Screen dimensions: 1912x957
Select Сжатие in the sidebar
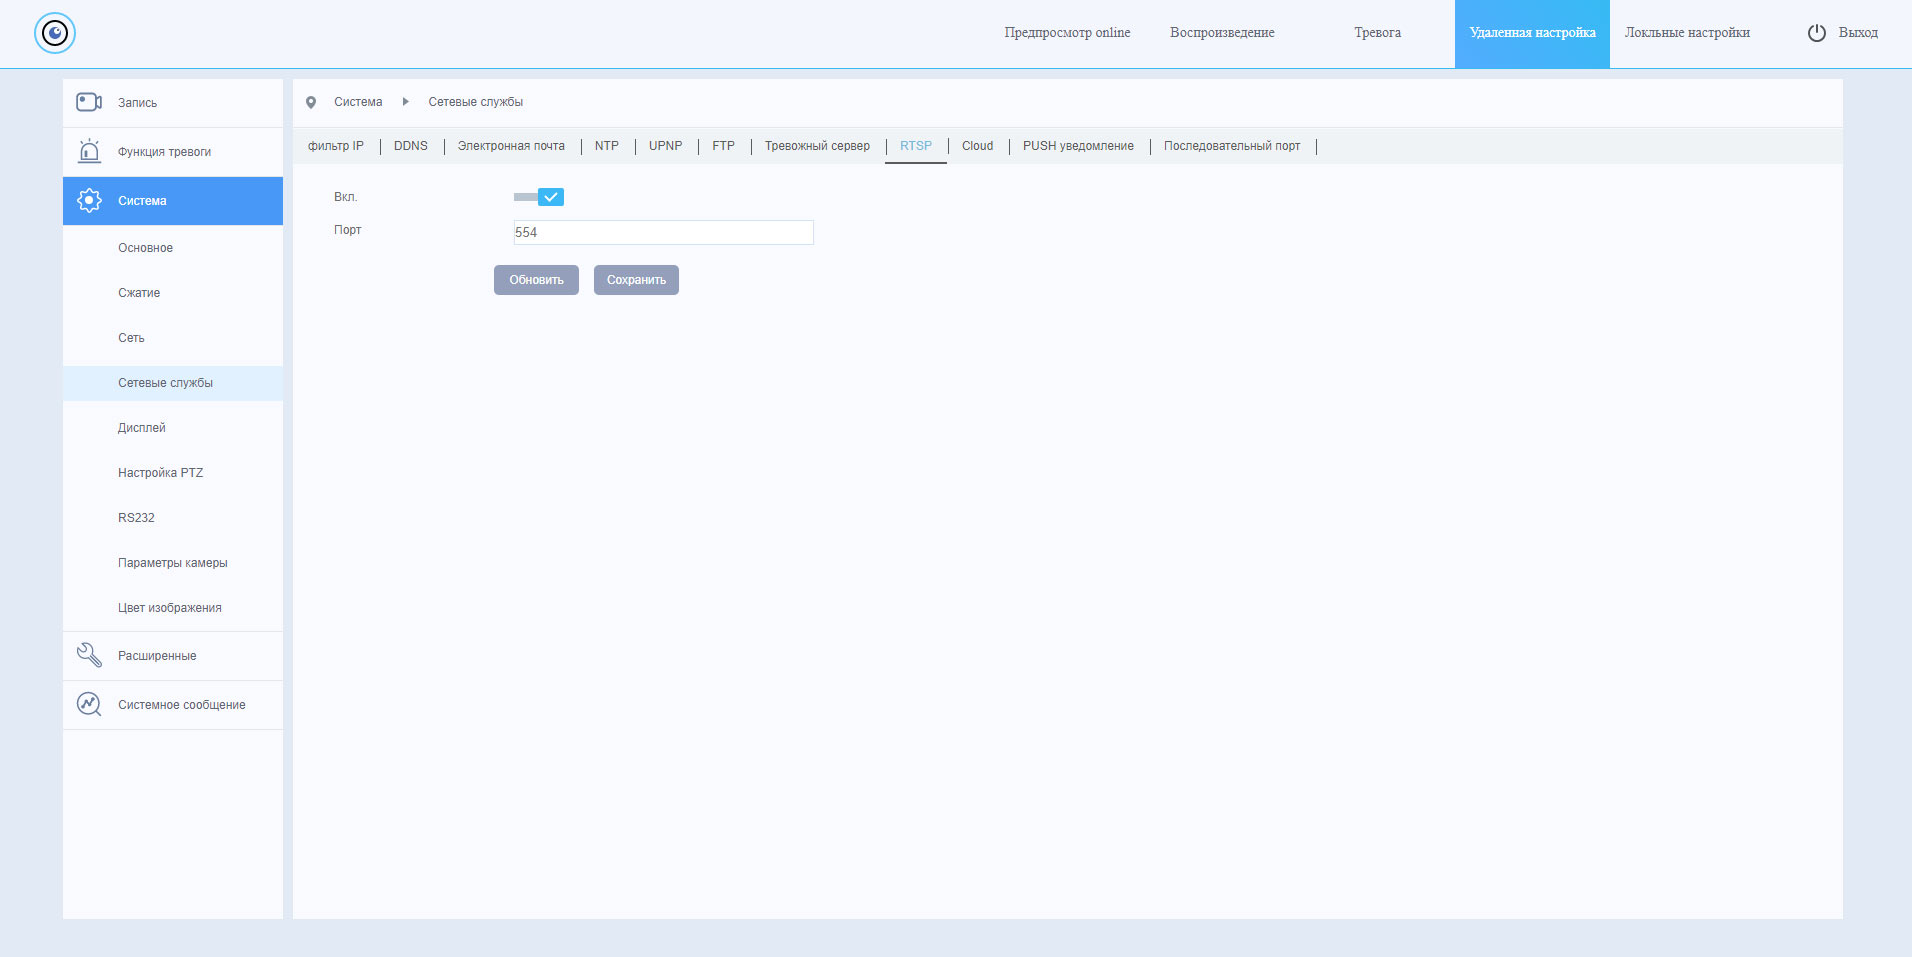point(173,293)
